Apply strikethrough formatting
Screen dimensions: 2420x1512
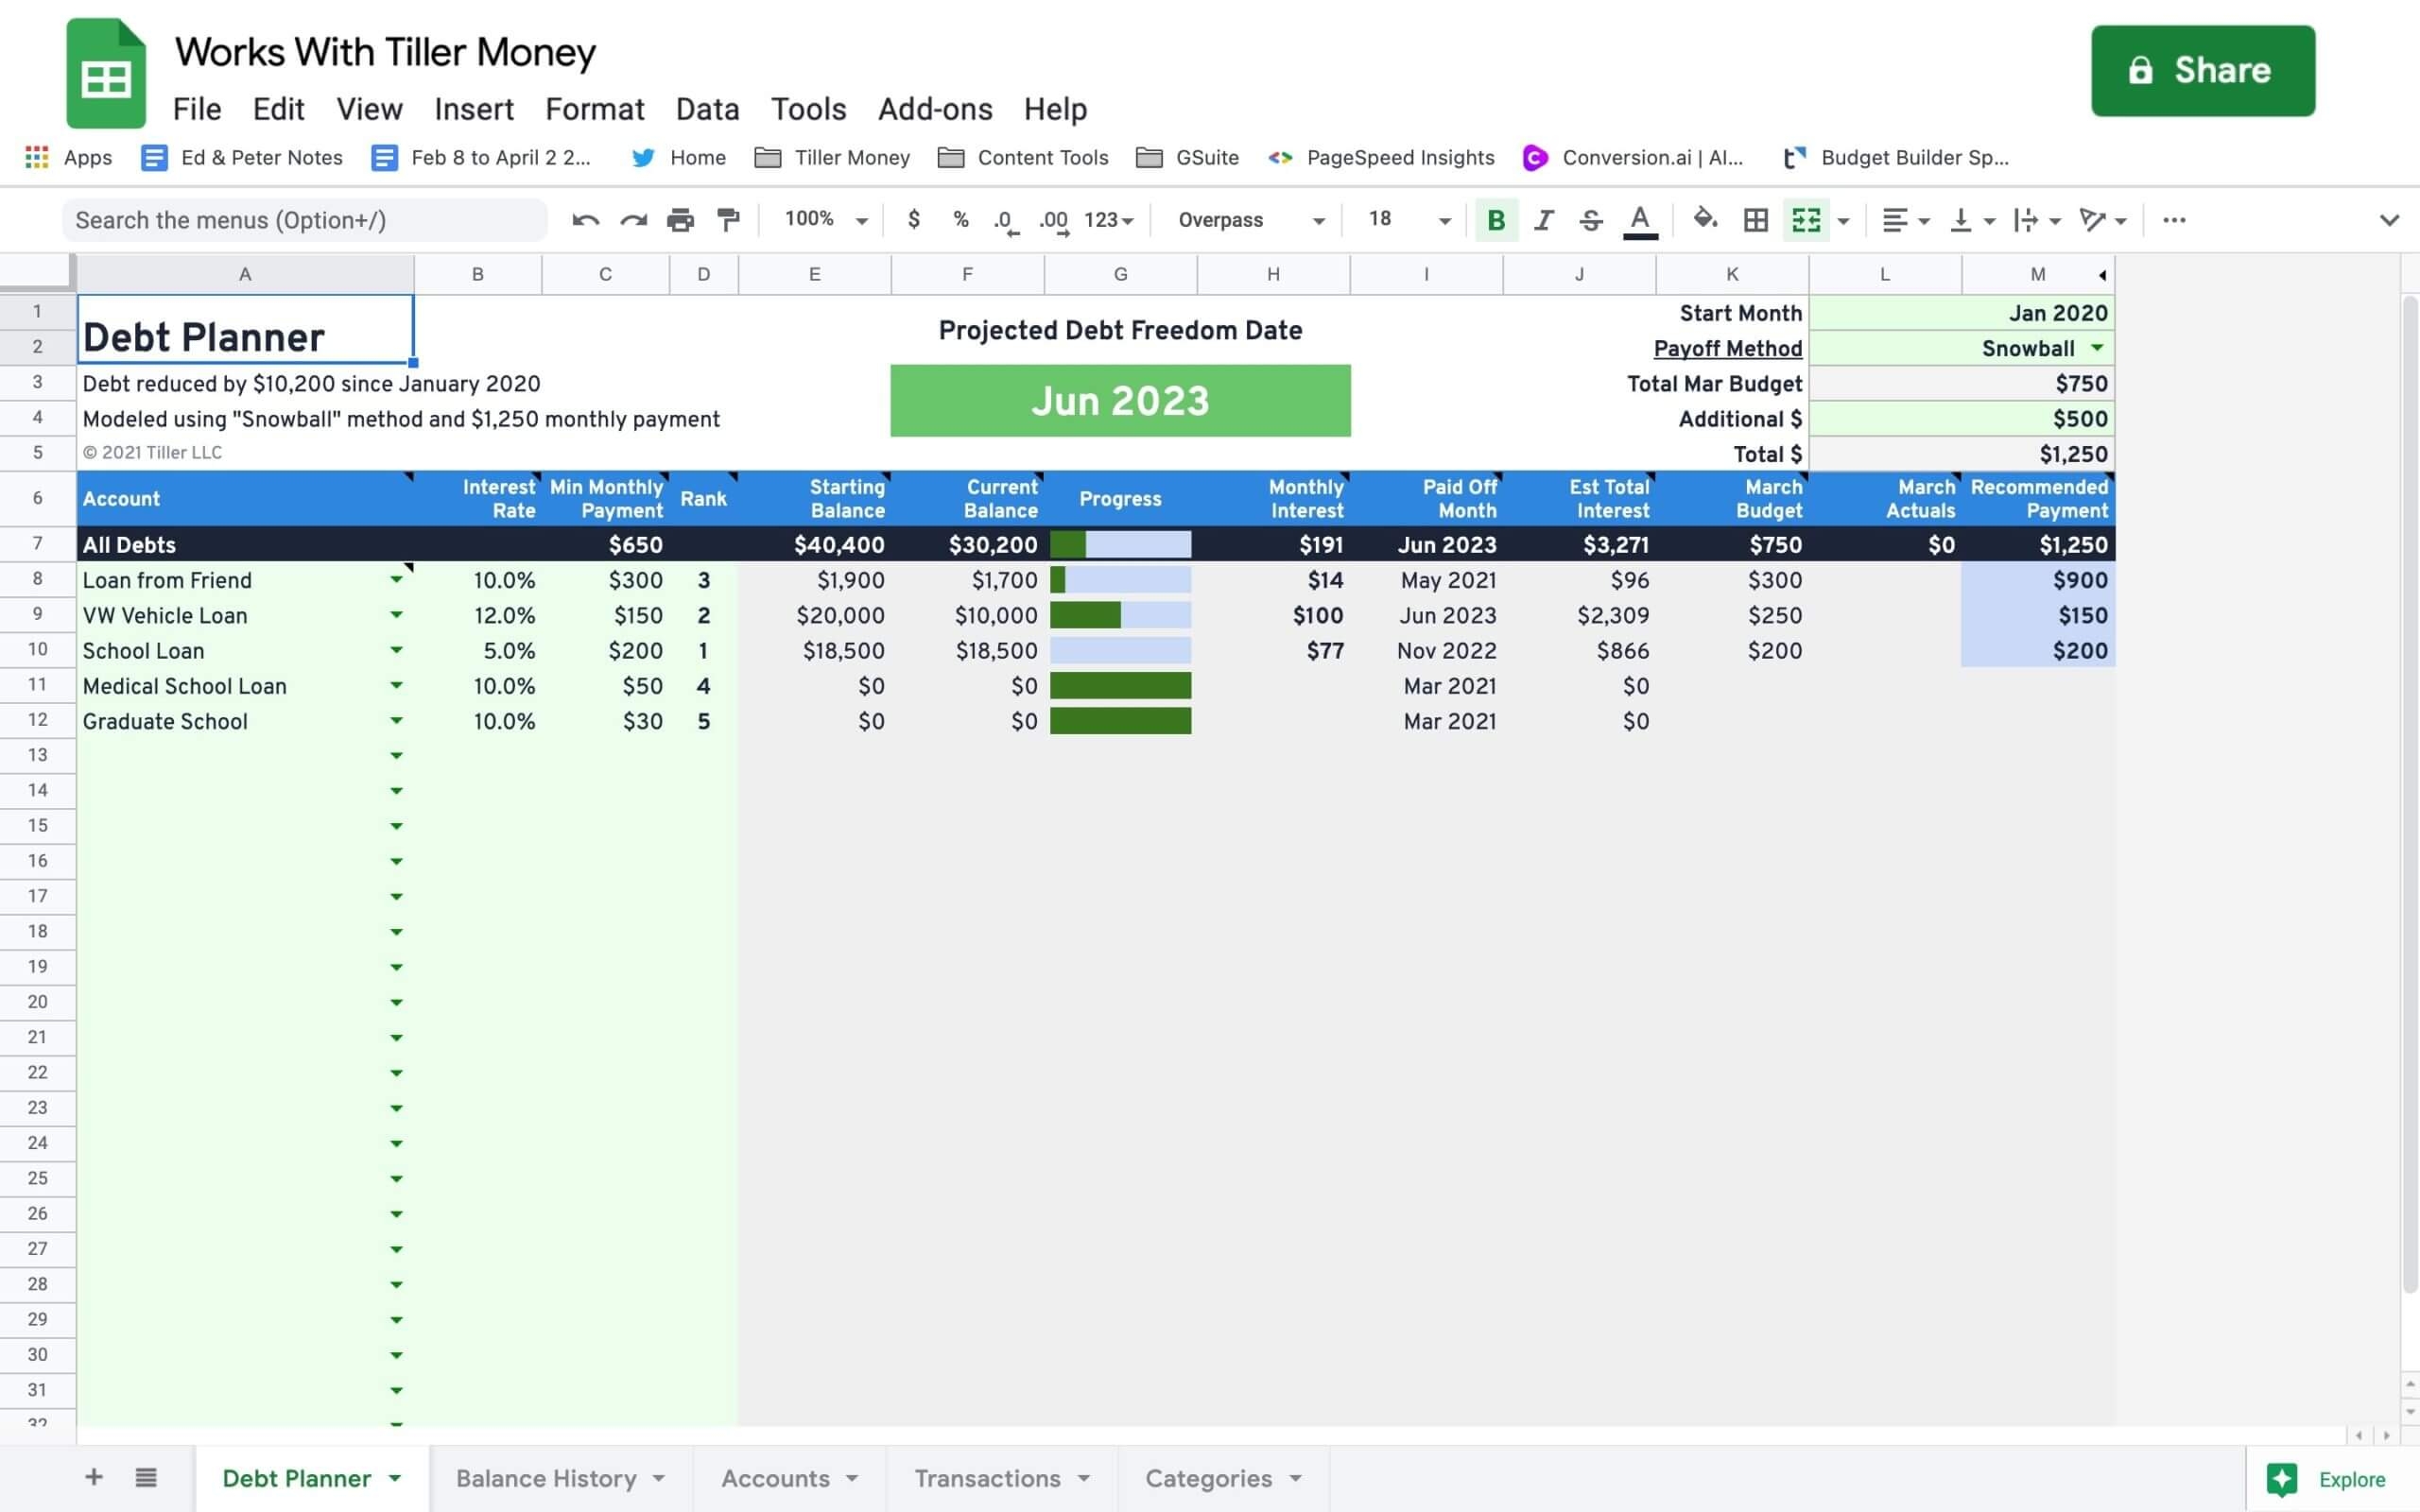pyautogui.click(x=1590, y=219)
